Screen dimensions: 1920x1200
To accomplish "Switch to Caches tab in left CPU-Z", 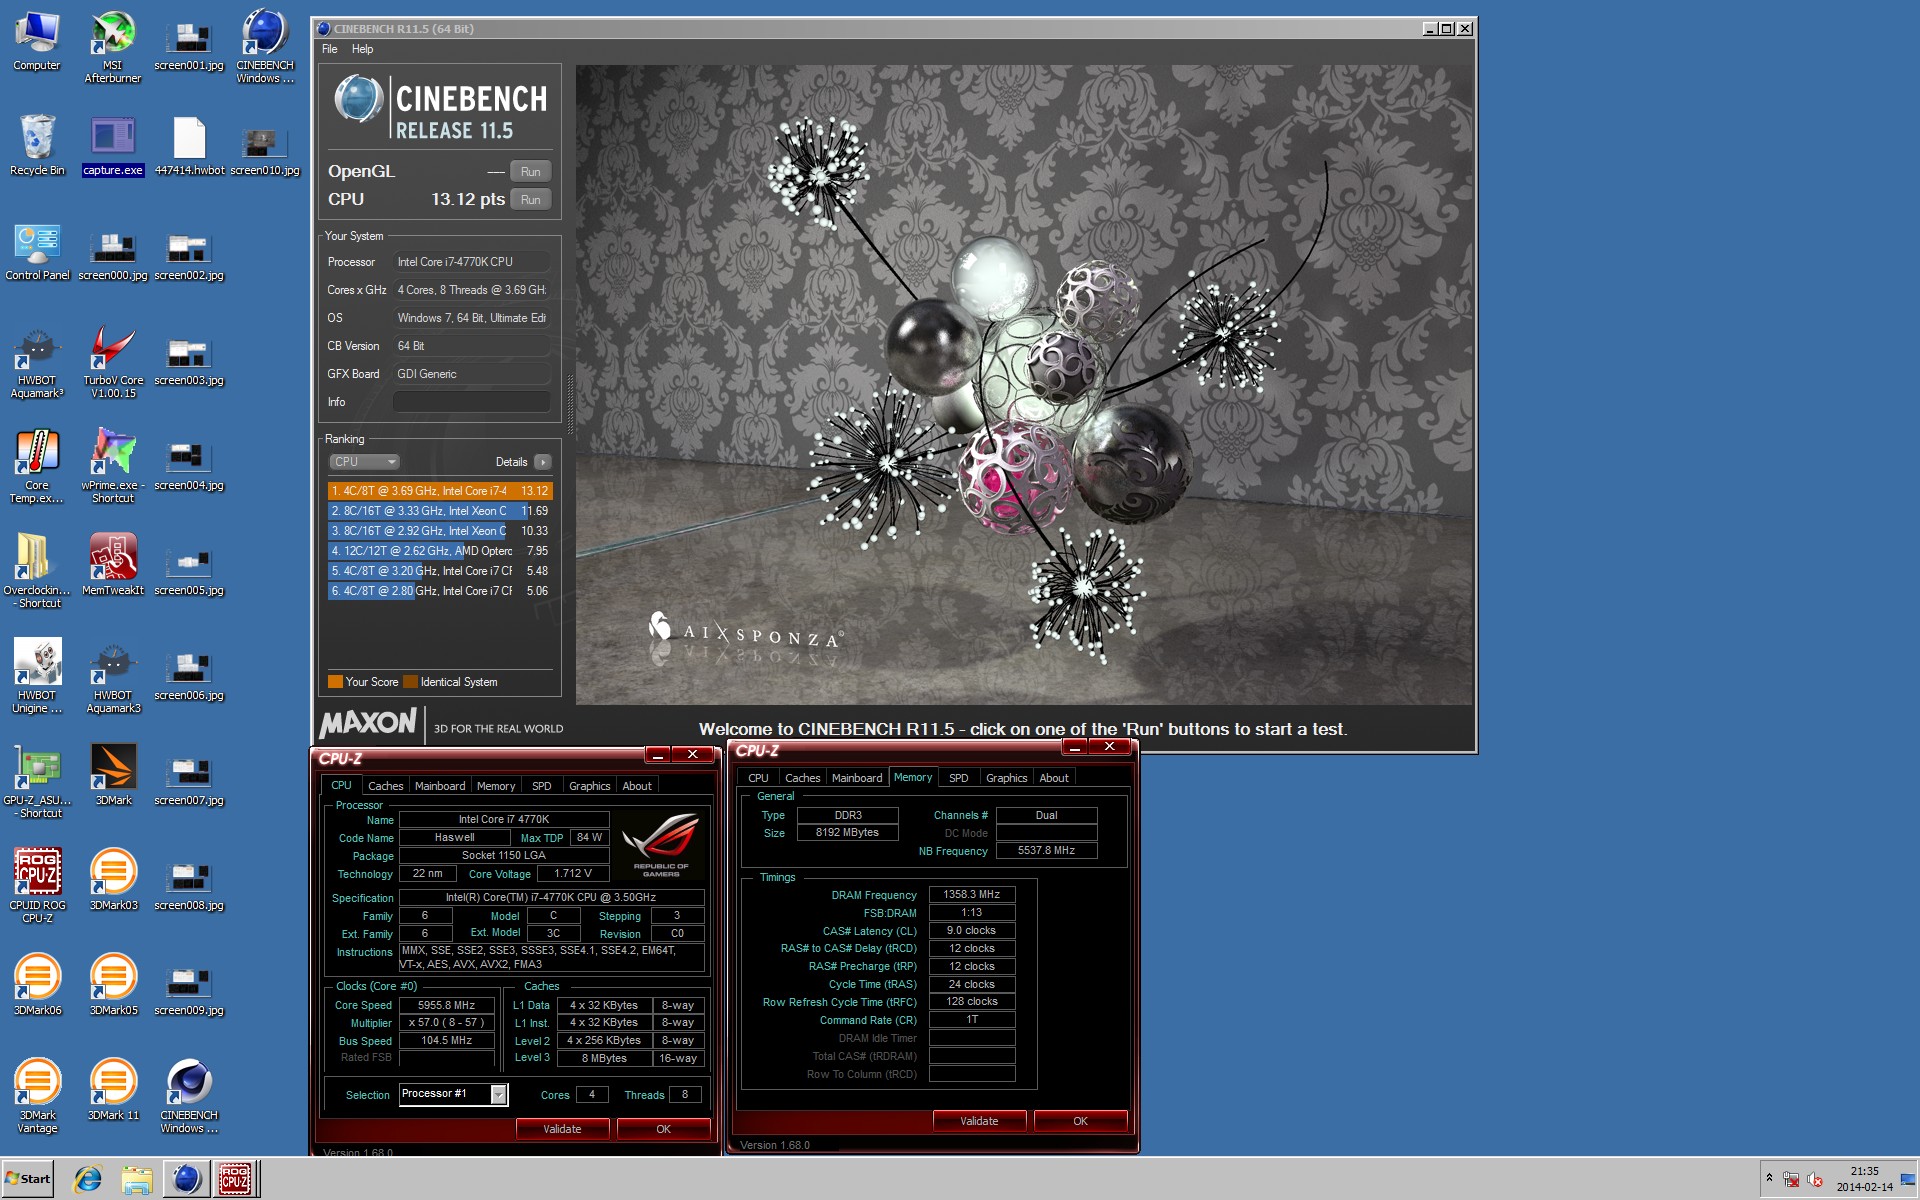I will [385, 786].
